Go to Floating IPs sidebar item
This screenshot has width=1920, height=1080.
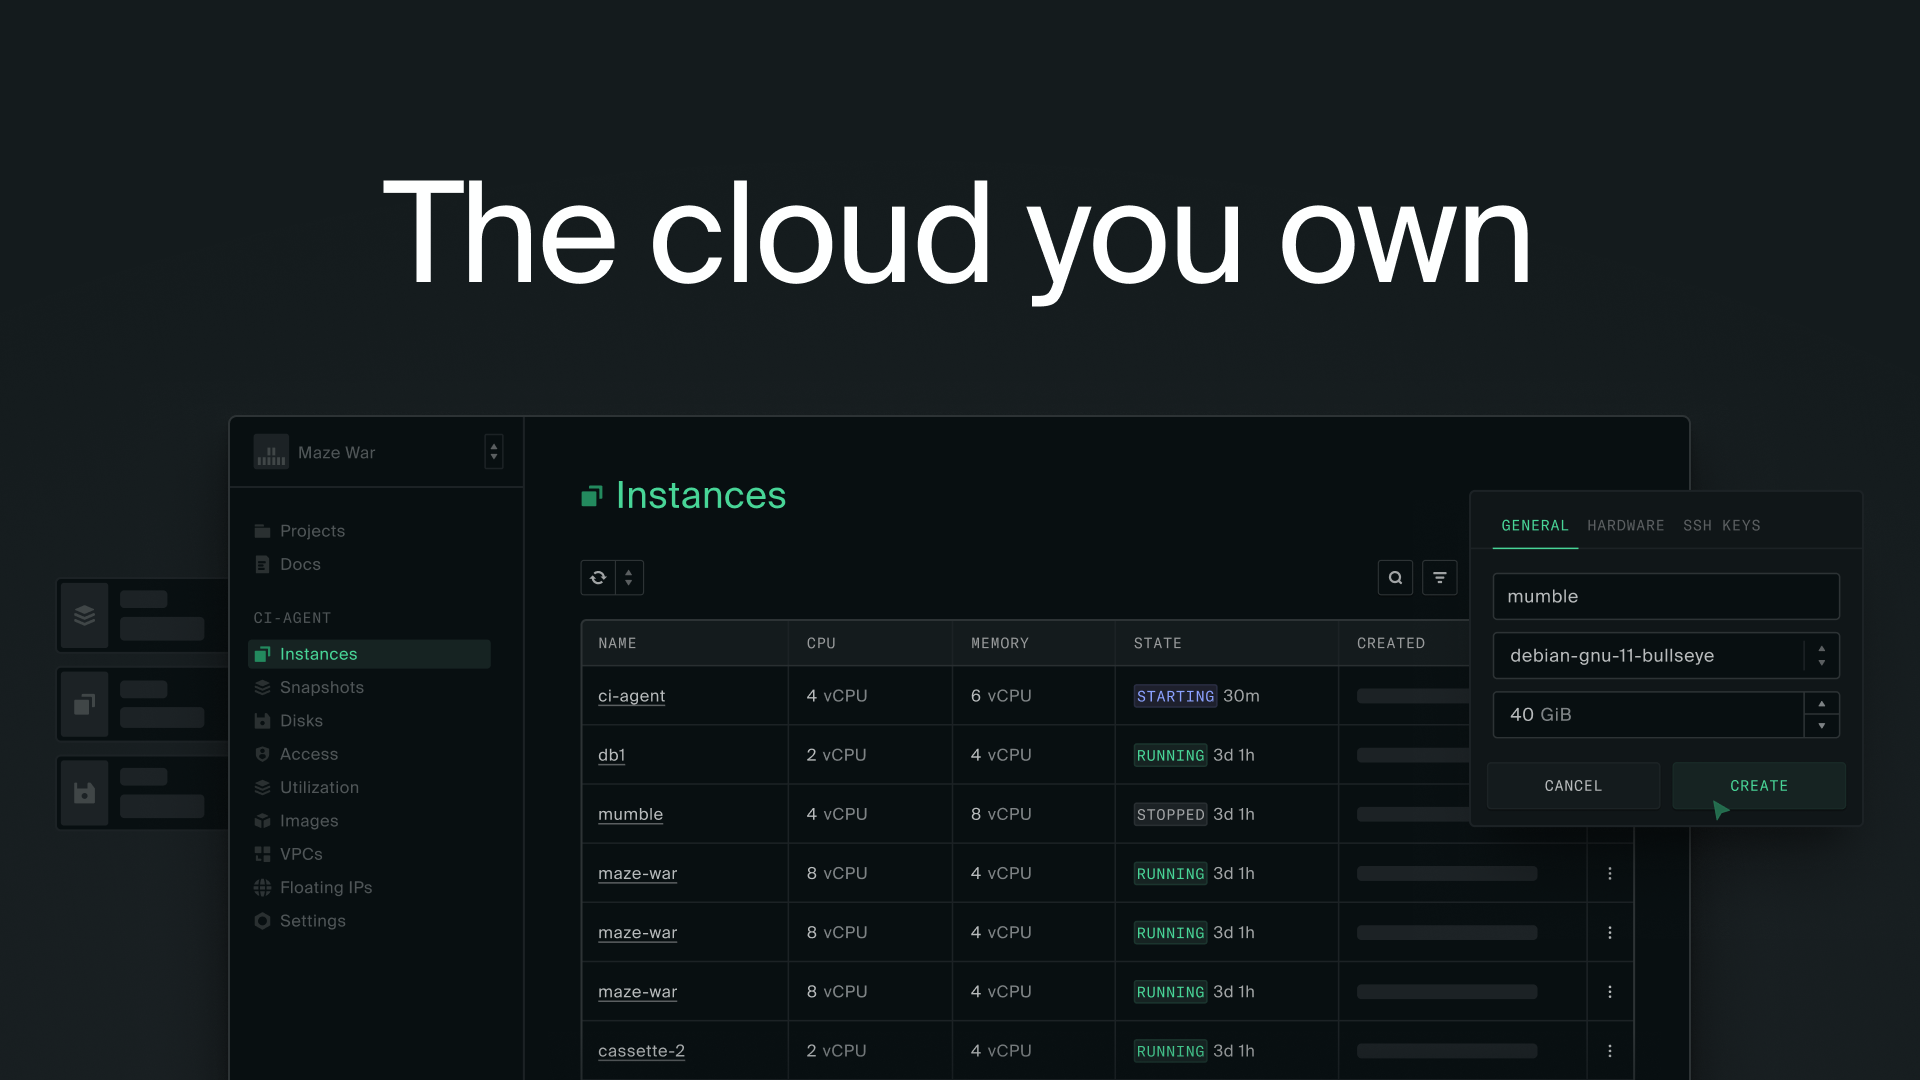click(x=325, y=887)
